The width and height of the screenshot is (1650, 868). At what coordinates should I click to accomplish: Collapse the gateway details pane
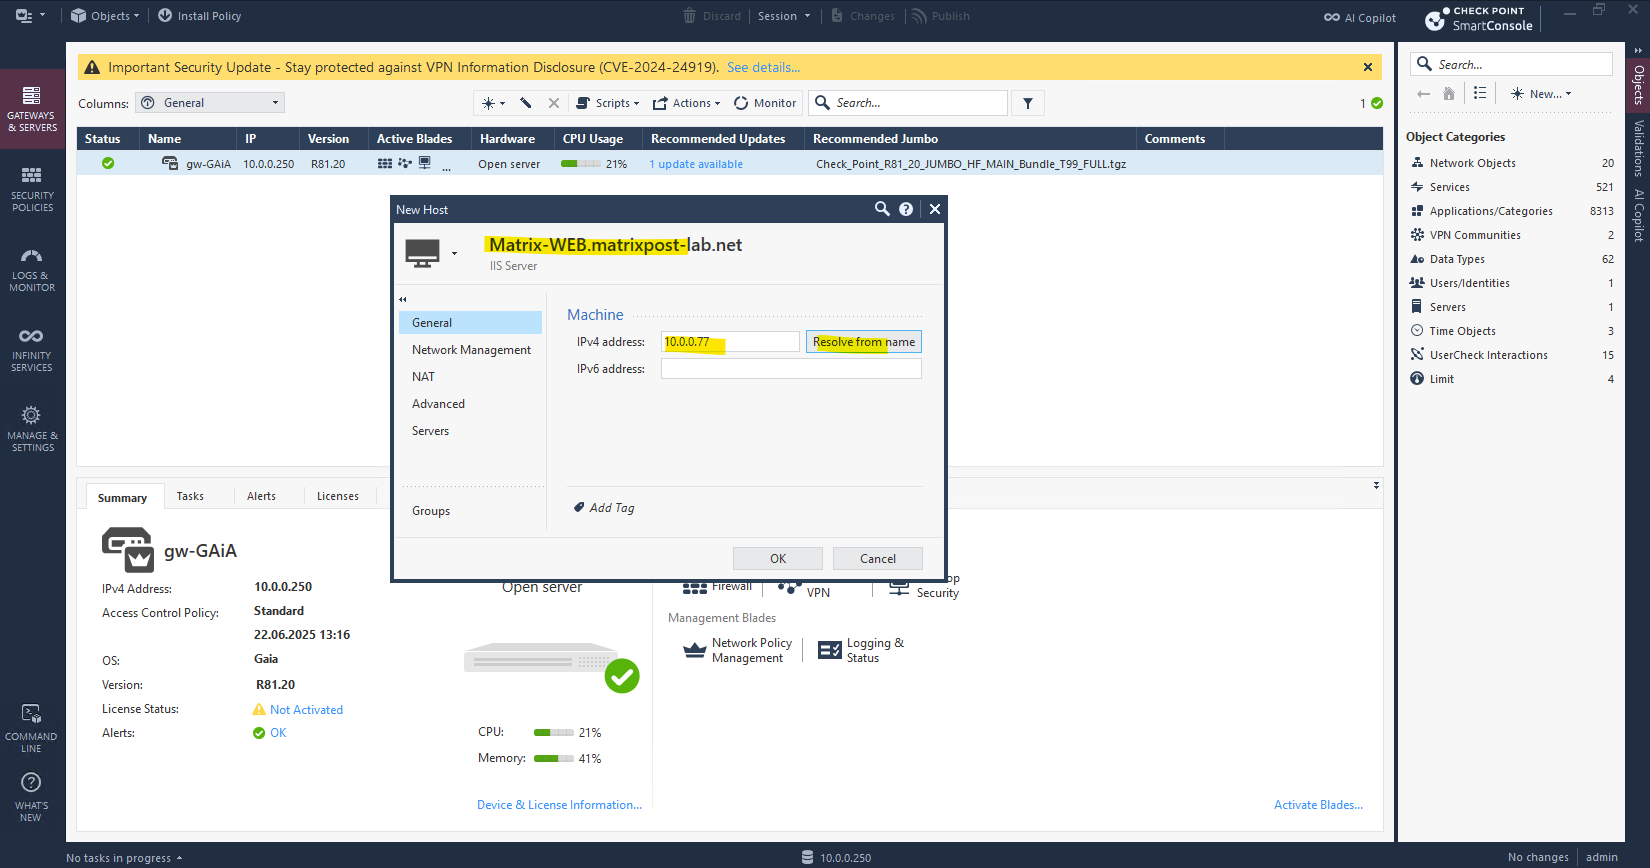[1376, 485]
